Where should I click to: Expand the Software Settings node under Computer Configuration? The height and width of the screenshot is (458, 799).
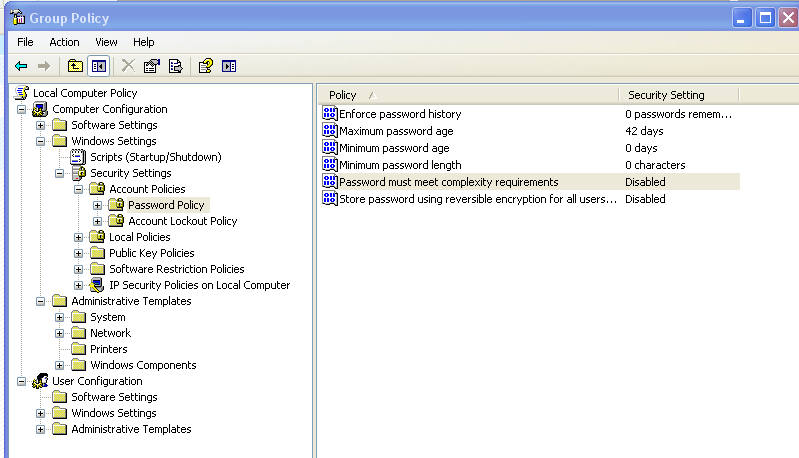click(40, 125)
